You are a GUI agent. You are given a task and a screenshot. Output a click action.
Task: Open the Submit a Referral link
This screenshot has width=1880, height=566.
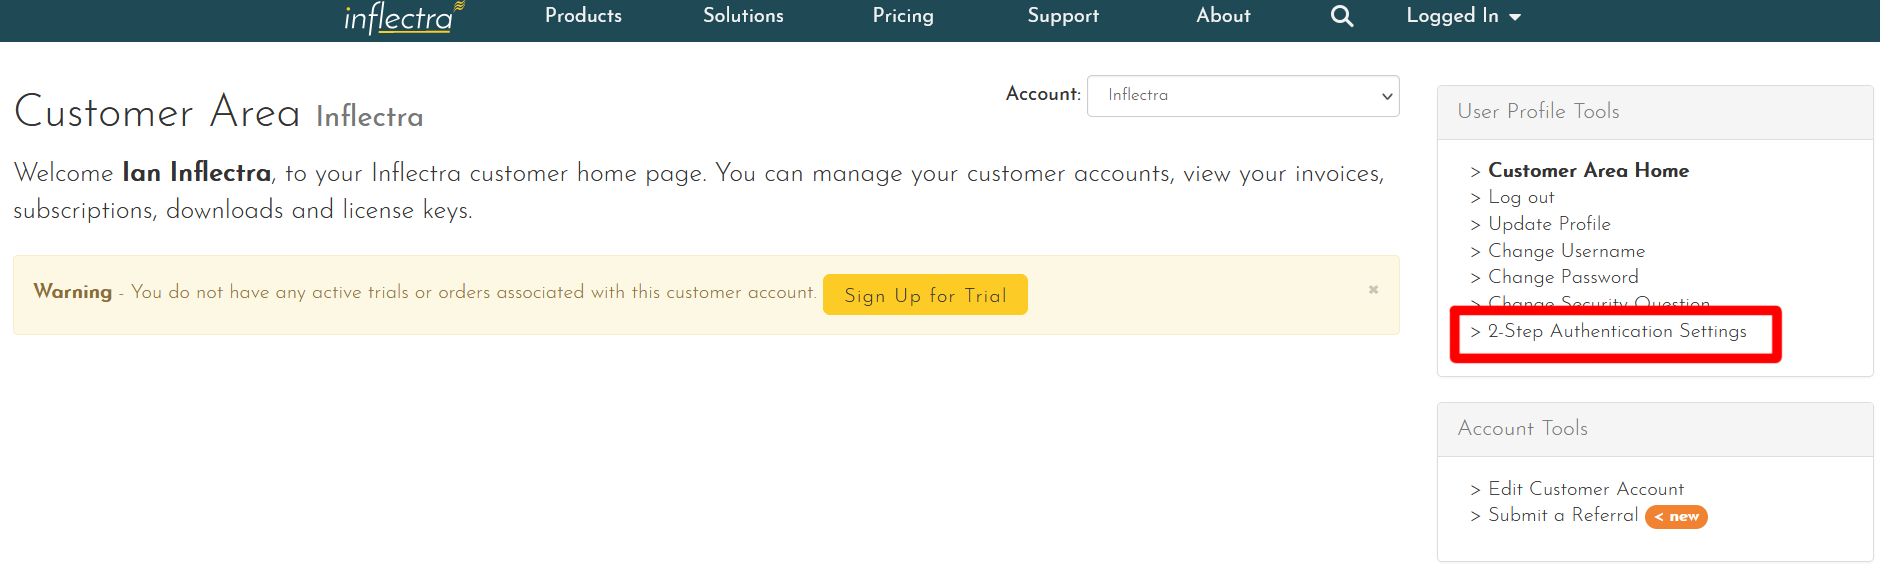tap(1563, 515)
